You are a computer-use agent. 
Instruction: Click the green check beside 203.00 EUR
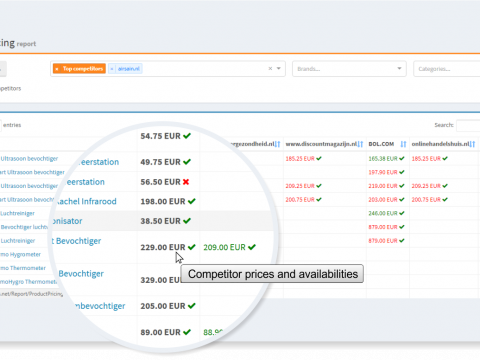[x=402, y=199]
